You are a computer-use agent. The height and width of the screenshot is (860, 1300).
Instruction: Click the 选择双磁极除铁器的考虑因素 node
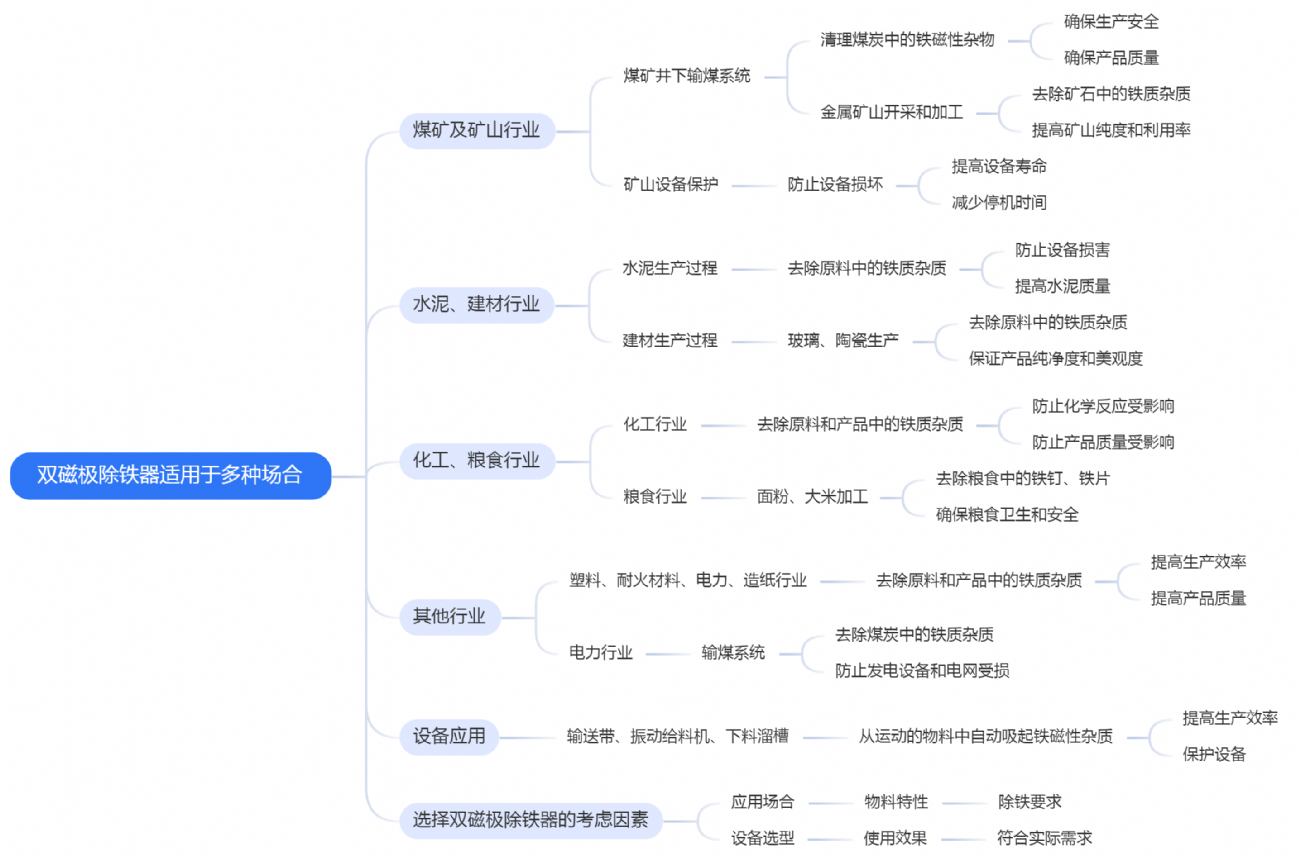pyautogui.click(x=530, y=821)
